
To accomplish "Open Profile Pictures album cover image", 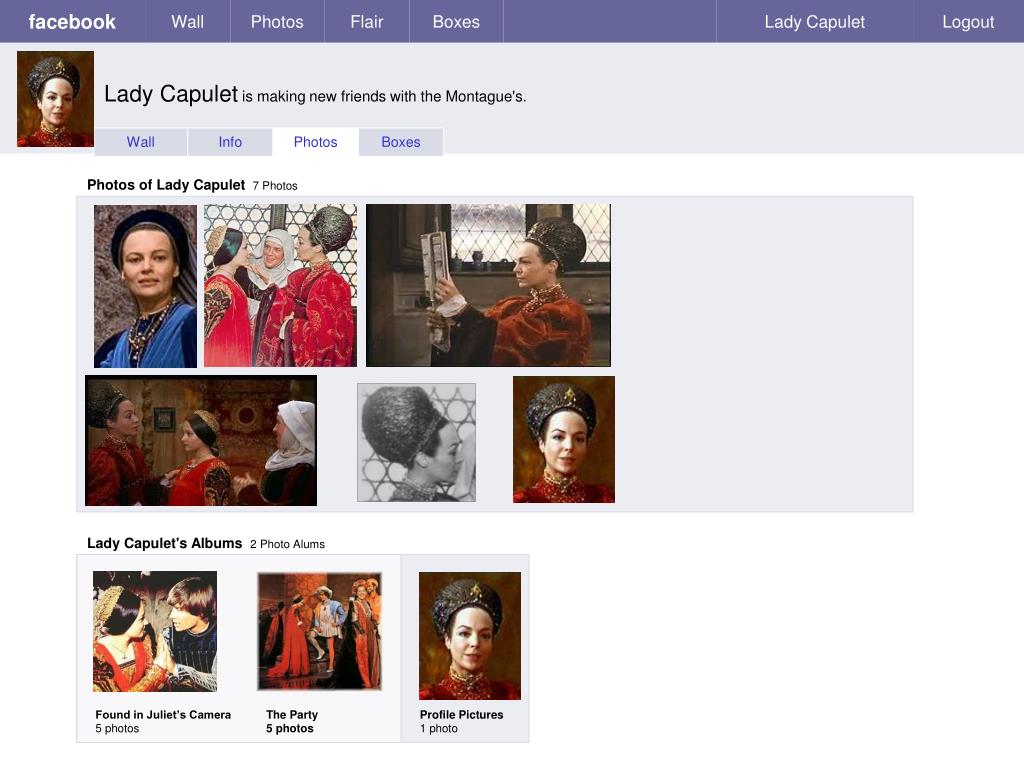I will pos(470,636).
